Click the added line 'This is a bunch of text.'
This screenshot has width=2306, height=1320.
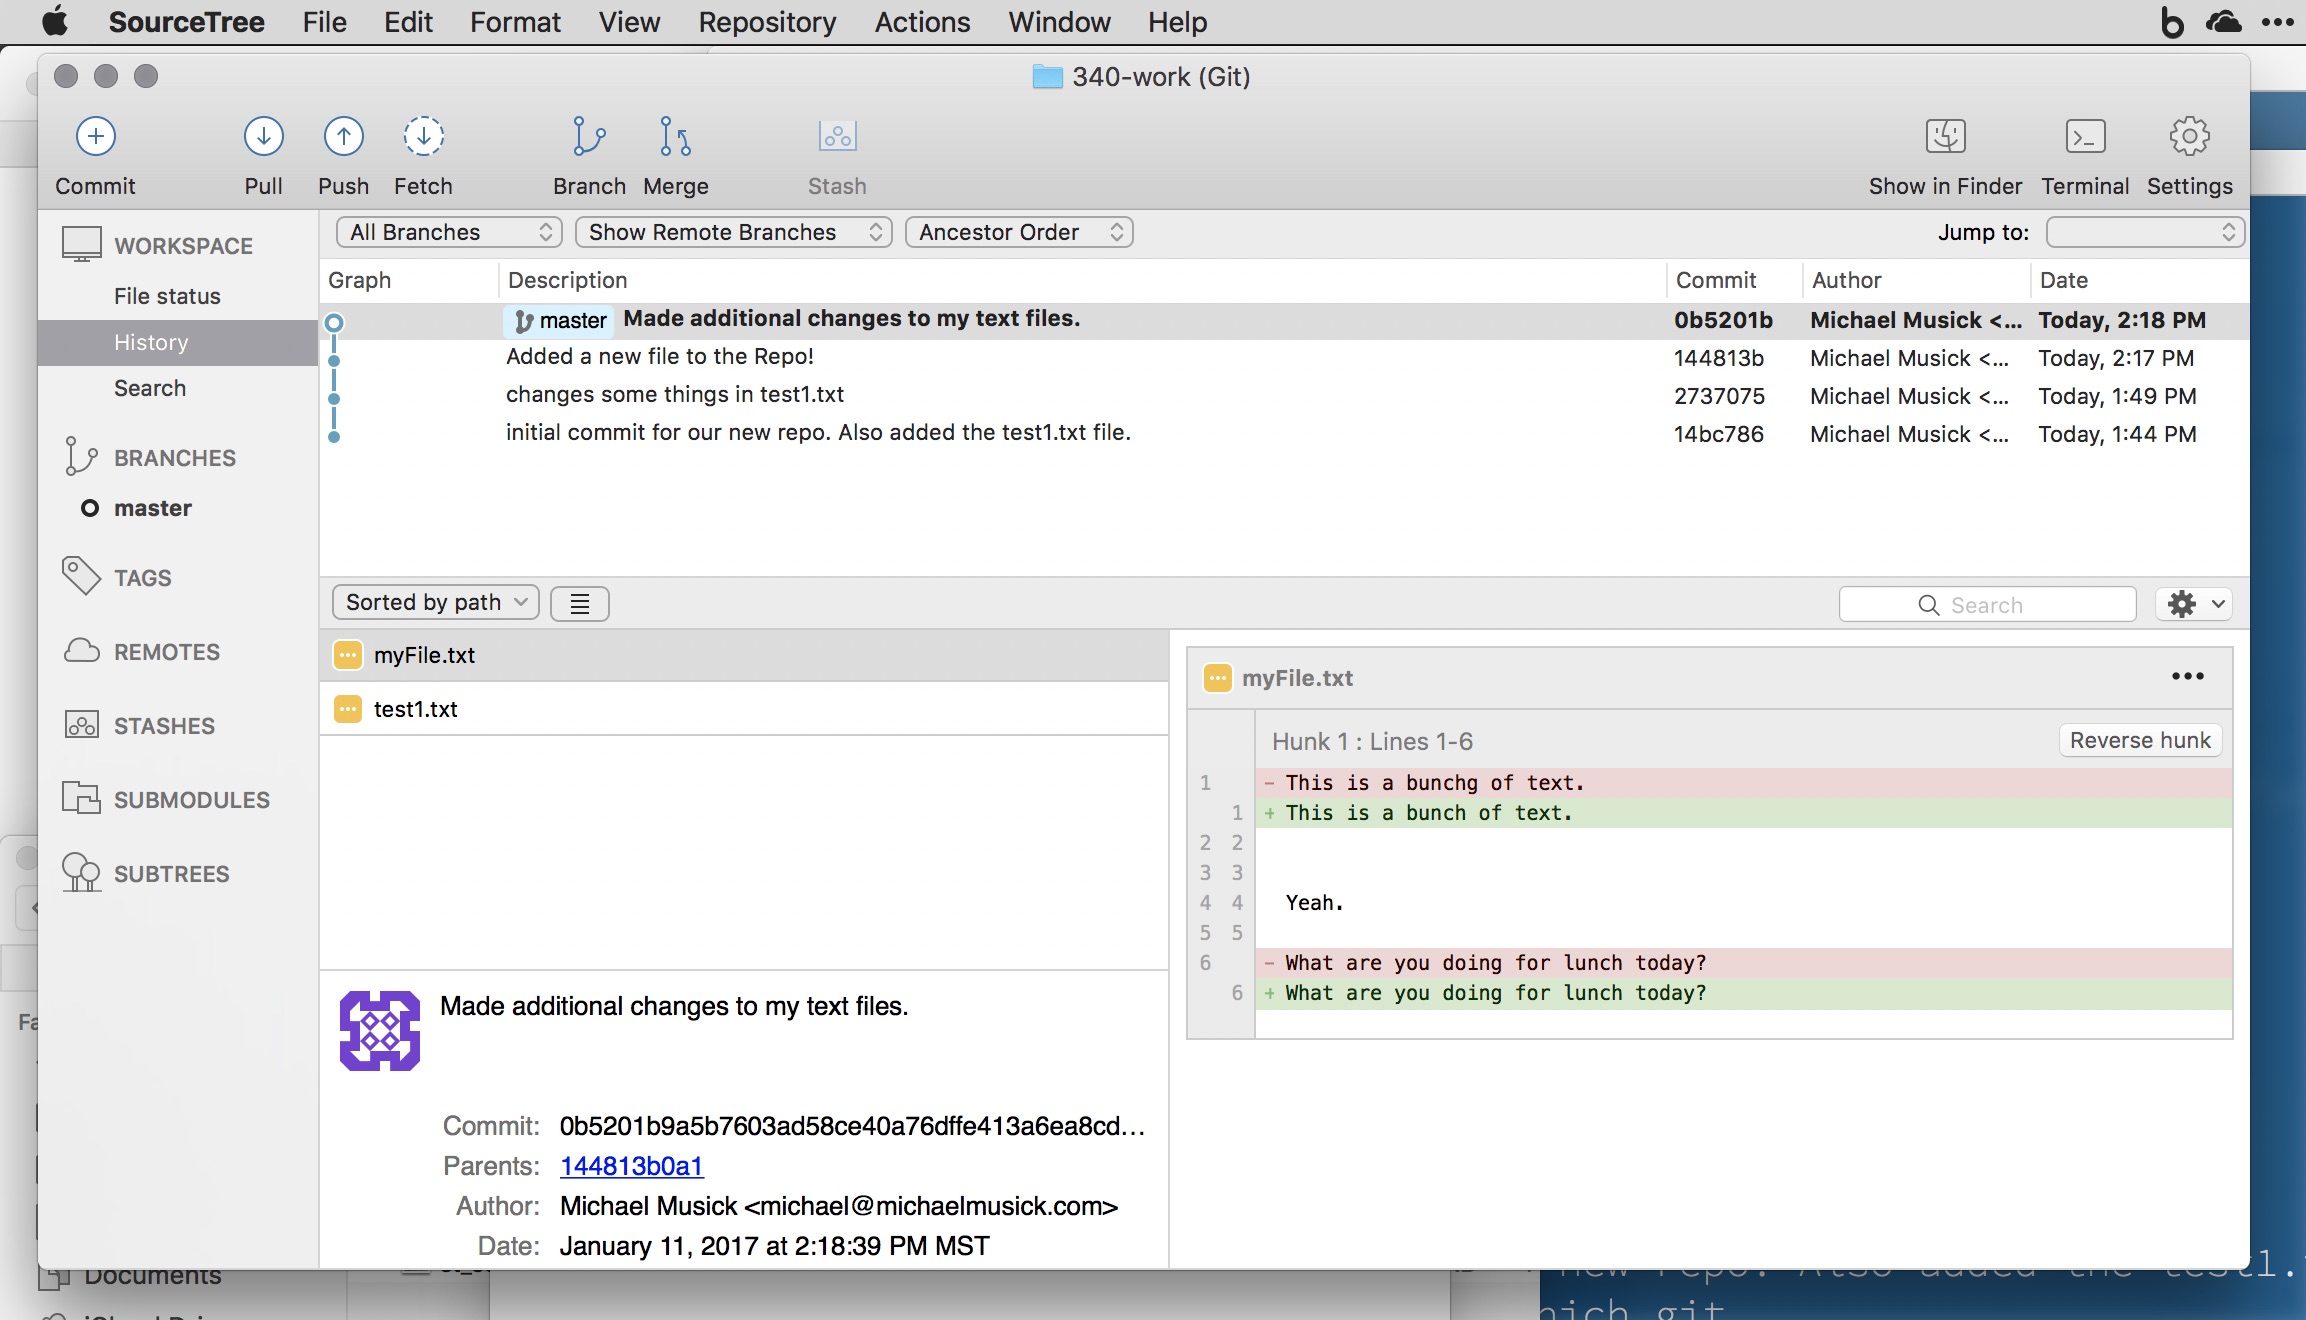pos(1743,813)
